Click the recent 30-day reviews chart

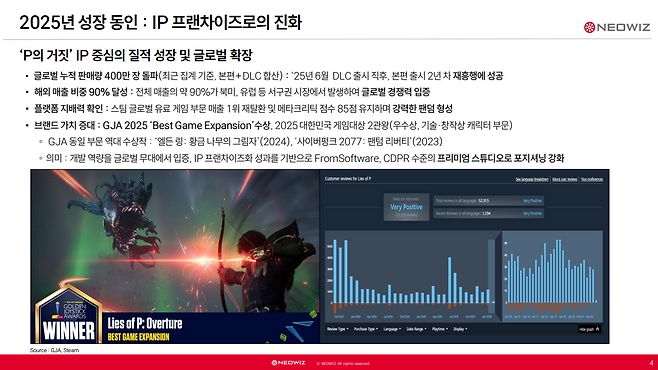tap(552, 276)
